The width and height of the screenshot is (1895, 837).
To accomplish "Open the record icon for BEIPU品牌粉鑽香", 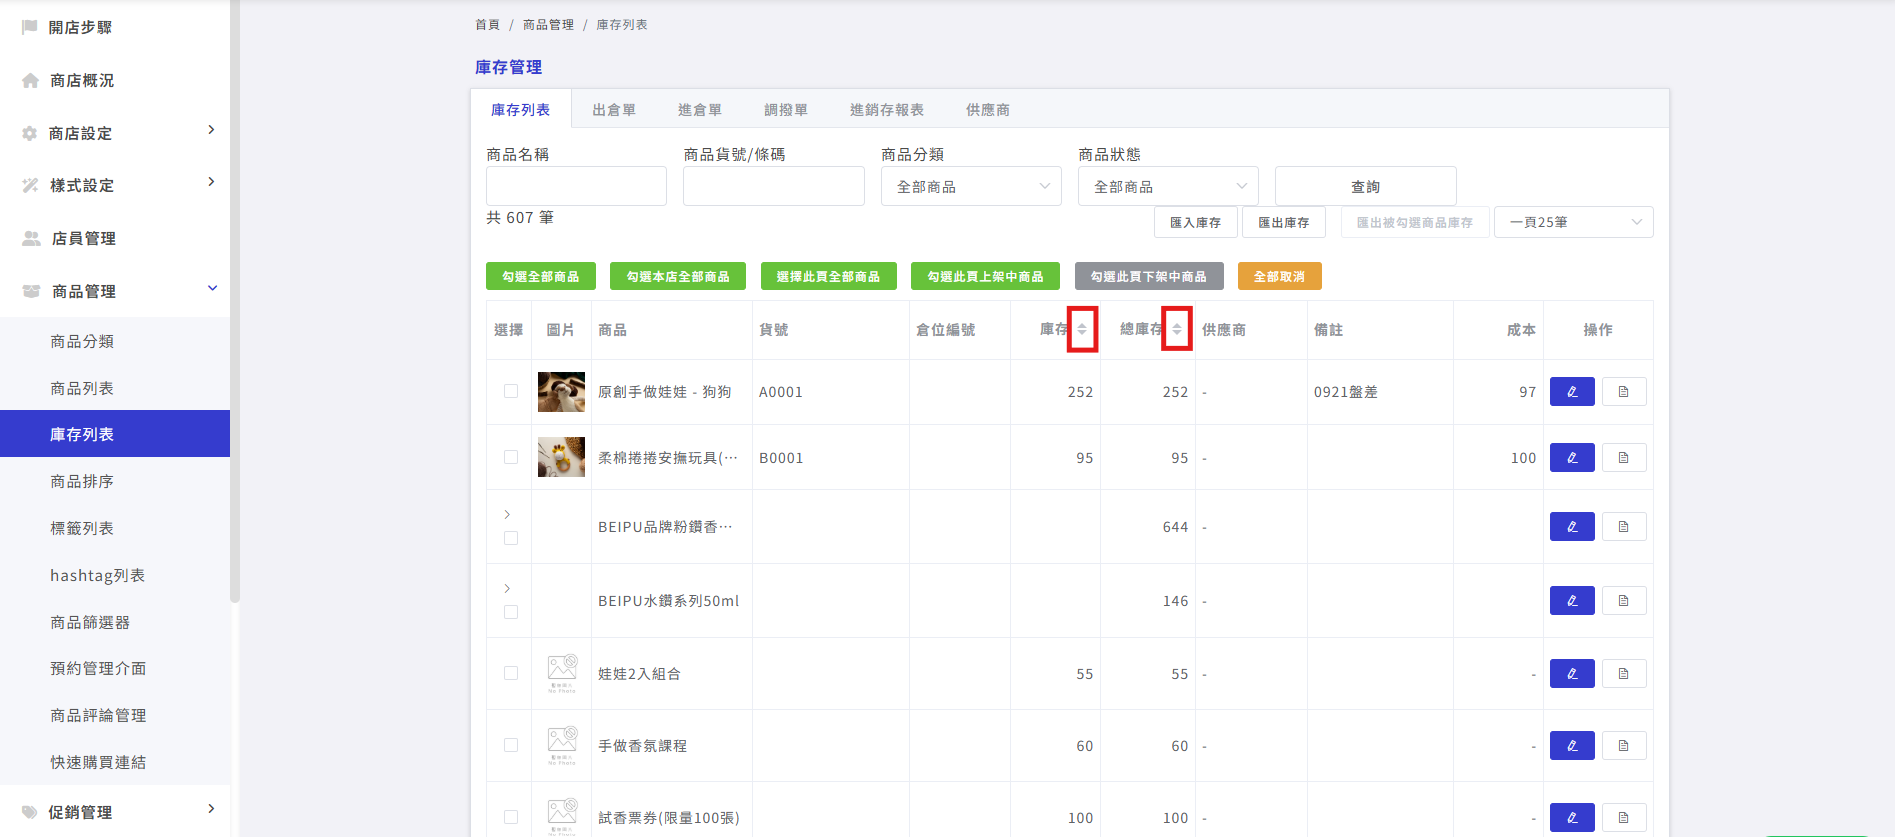I will coord(1624,527).
